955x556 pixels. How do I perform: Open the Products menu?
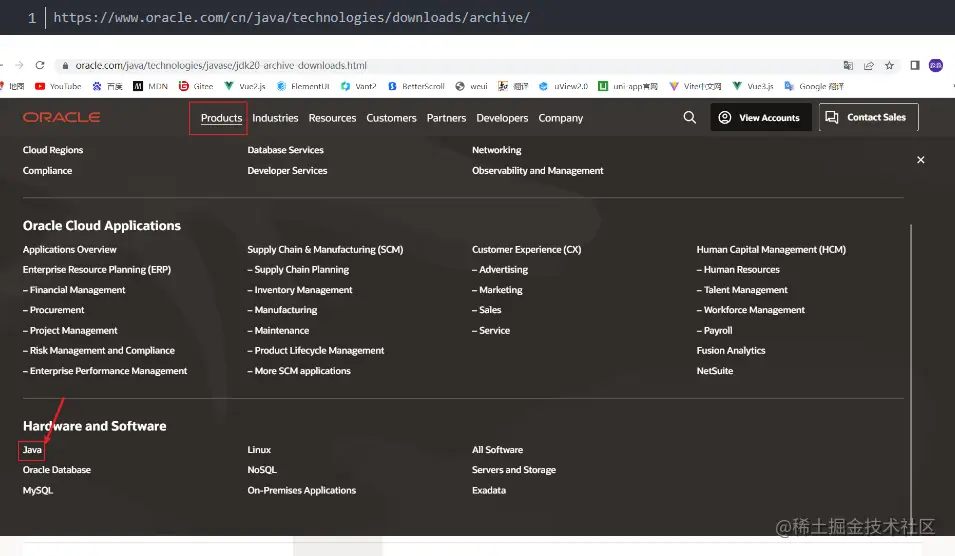221,118
